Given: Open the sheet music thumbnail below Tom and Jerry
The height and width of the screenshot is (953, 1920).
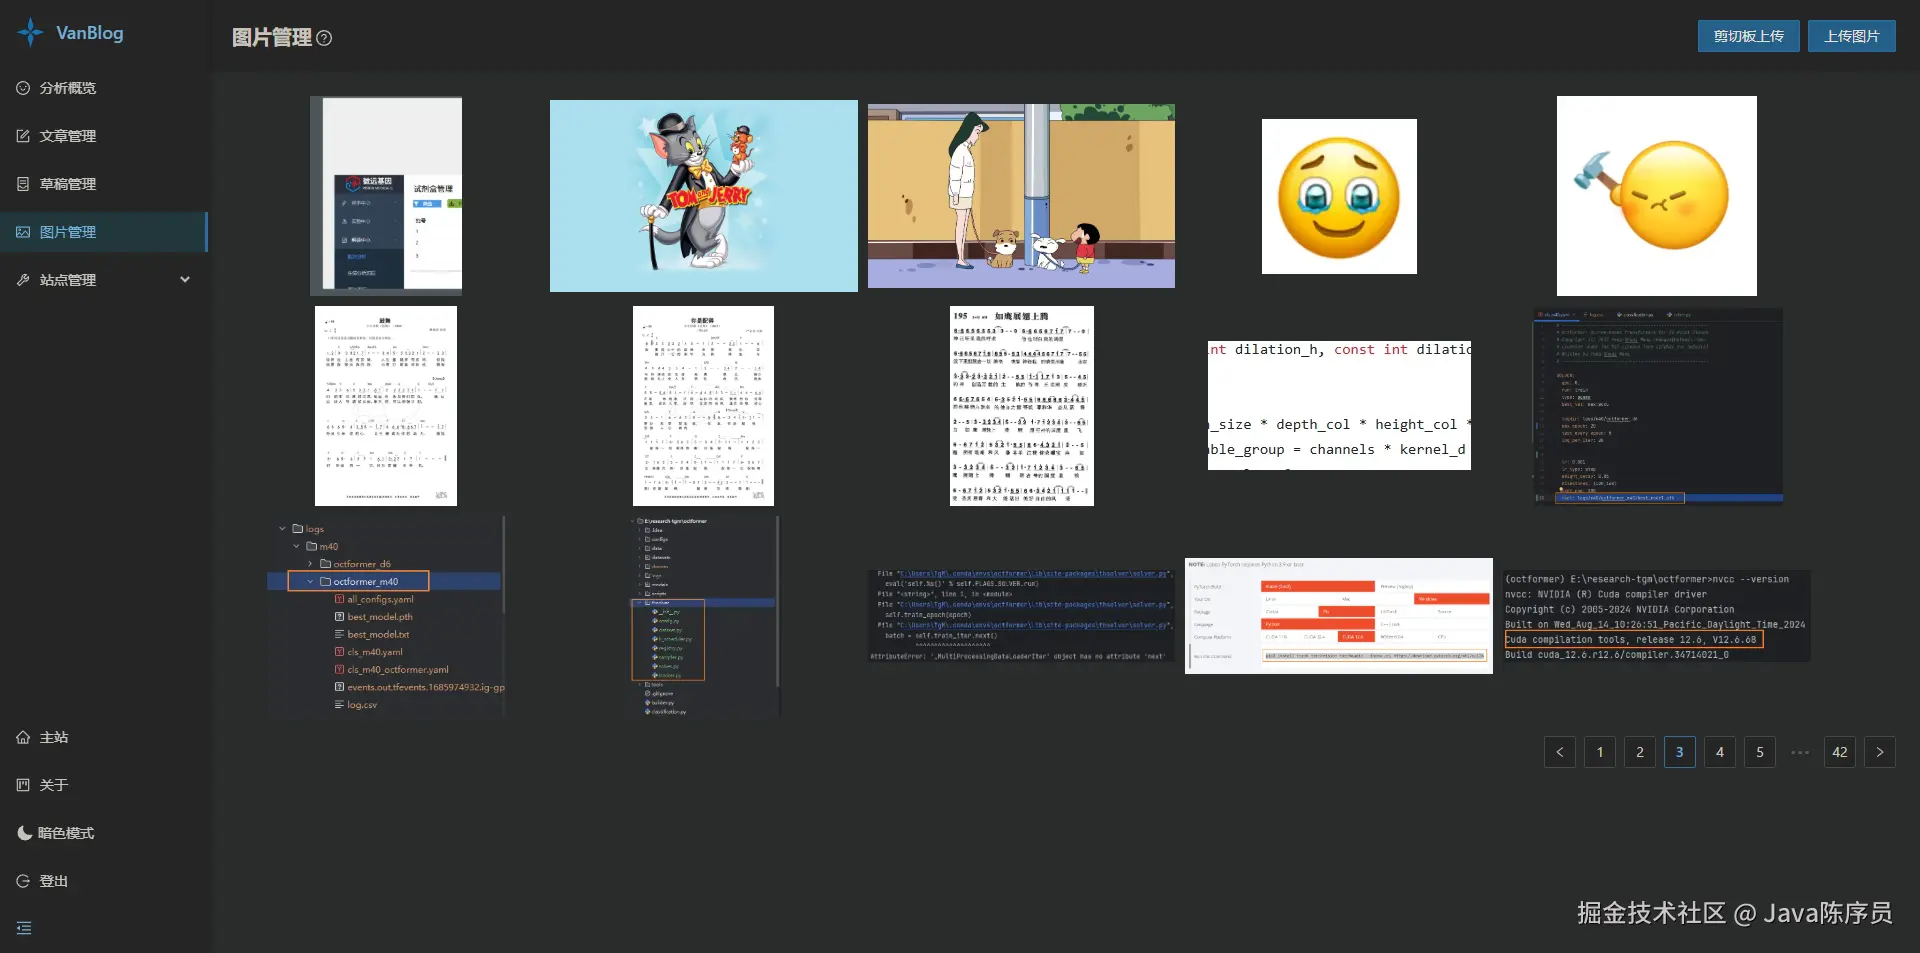Looking at the screenshot, I should pos(704,406).
